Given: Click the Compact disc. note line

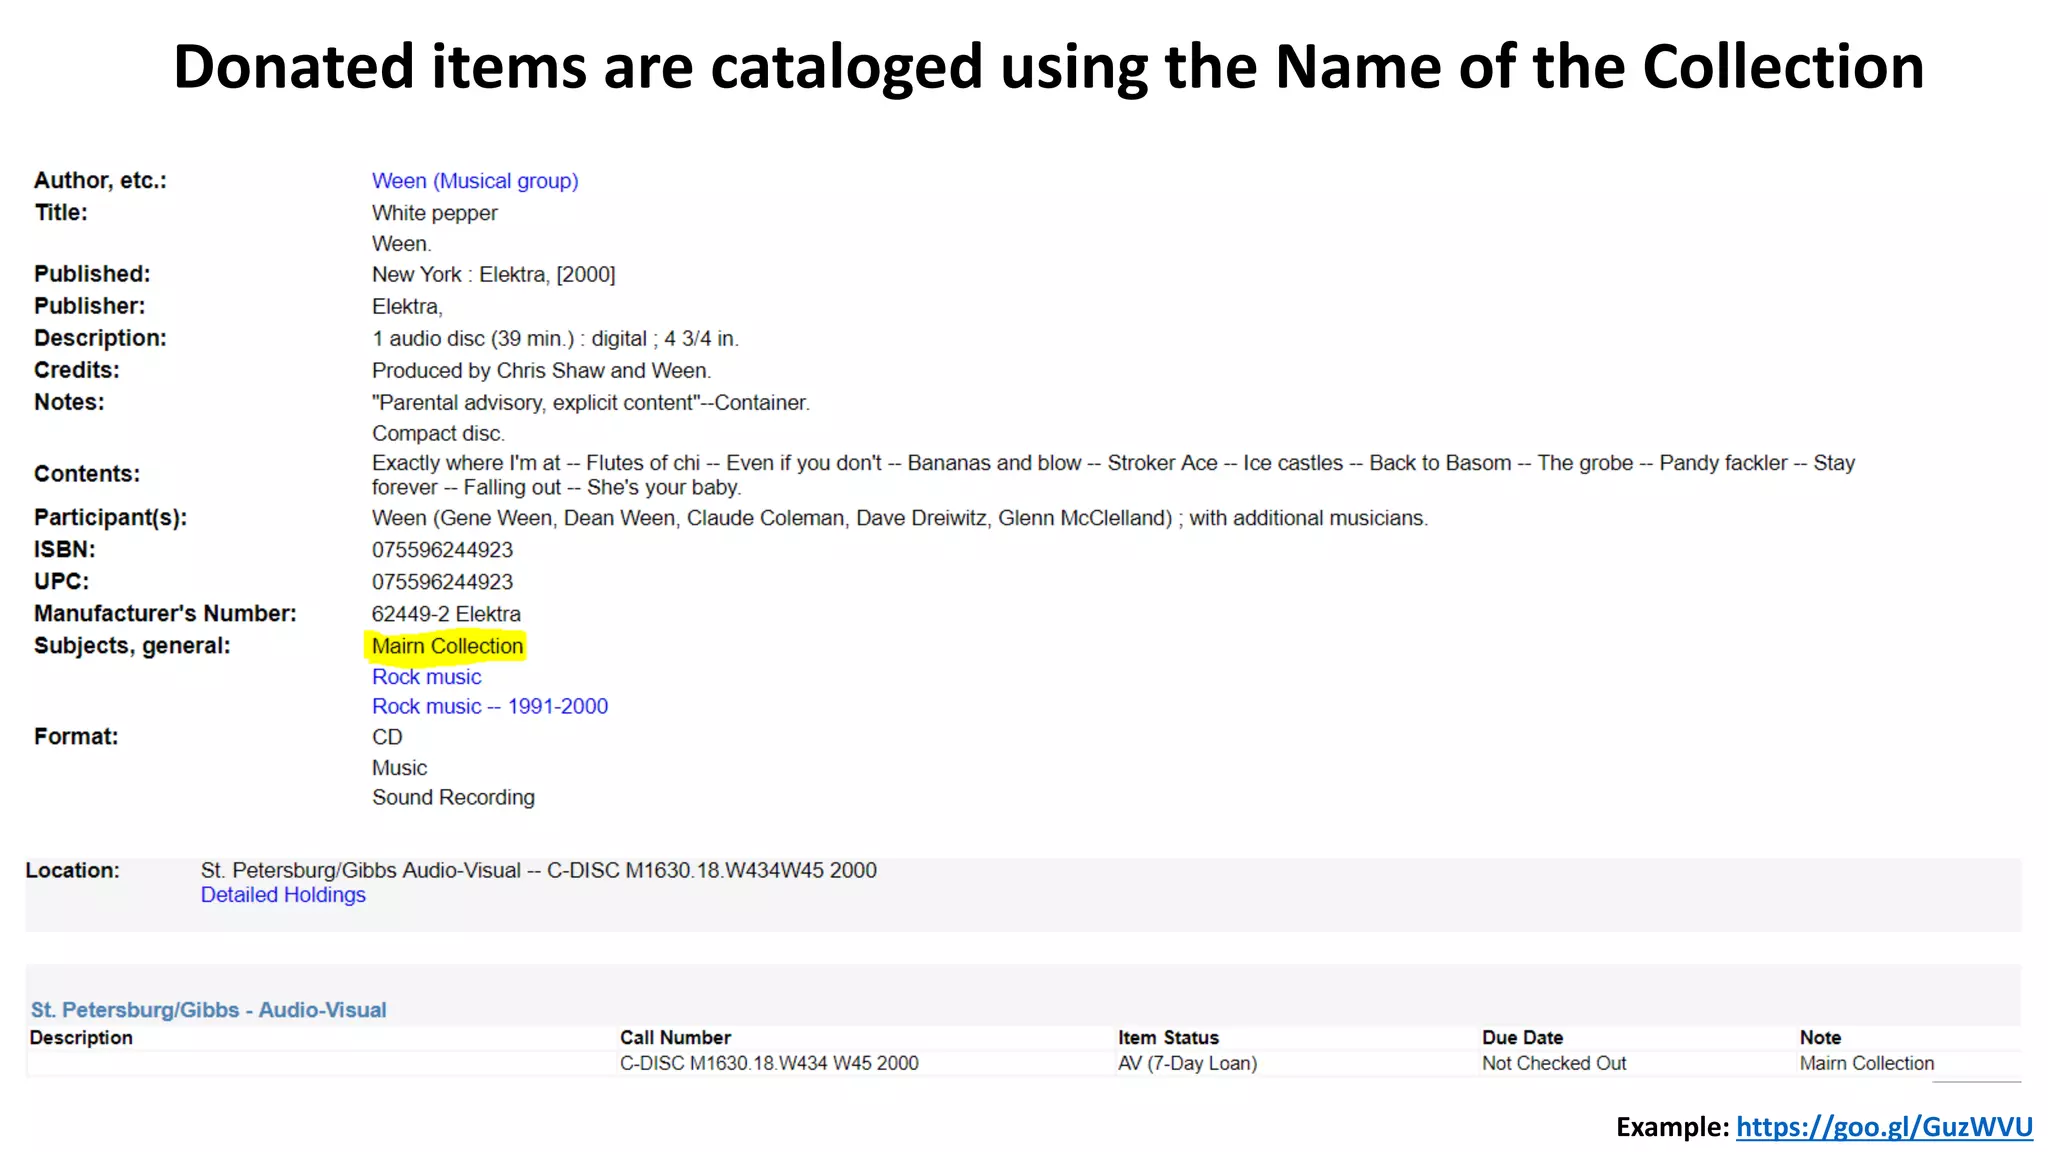Looking at the screenshot, I should (438, 434).
